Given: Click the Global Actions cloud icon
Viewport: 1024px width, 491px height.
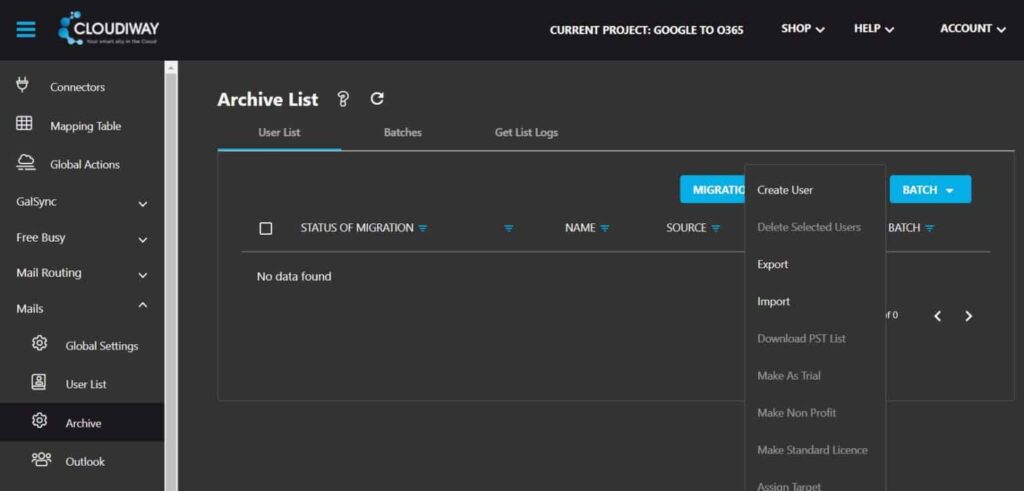Looking at the screenshot, I should (x=26, y=163).
